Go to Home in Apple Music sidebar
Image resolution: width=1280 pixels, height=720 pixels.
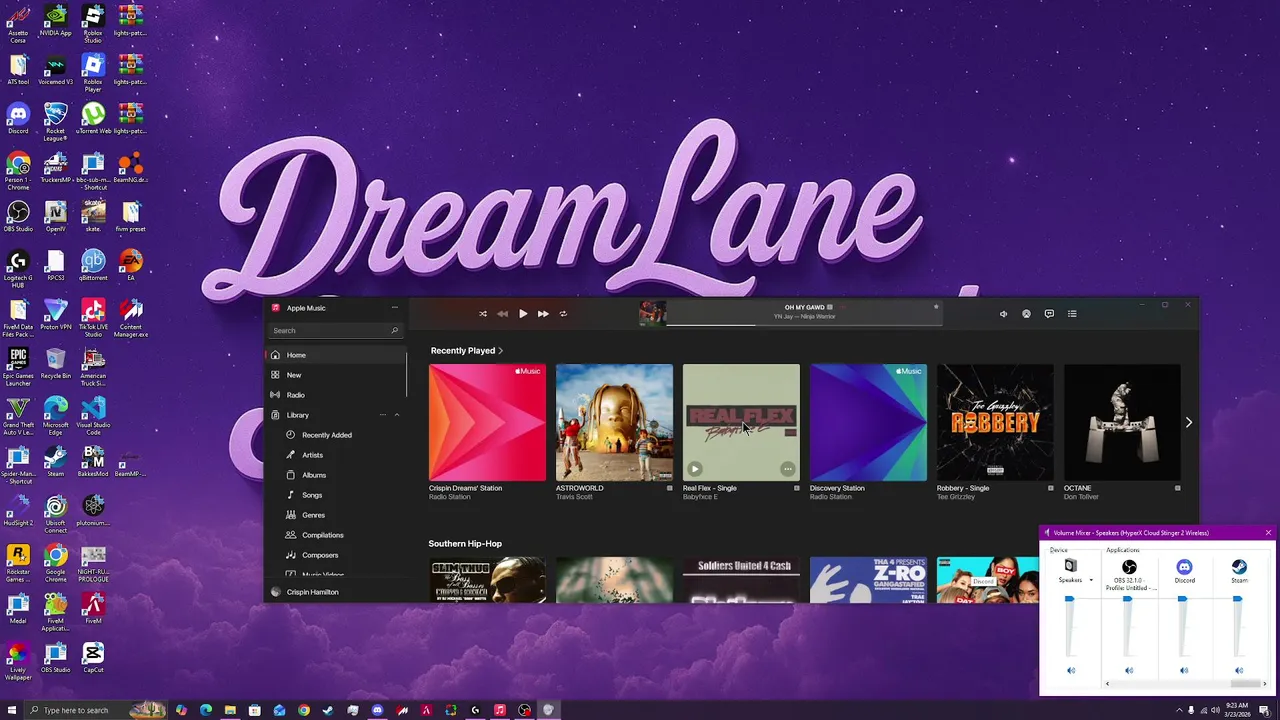336,355
